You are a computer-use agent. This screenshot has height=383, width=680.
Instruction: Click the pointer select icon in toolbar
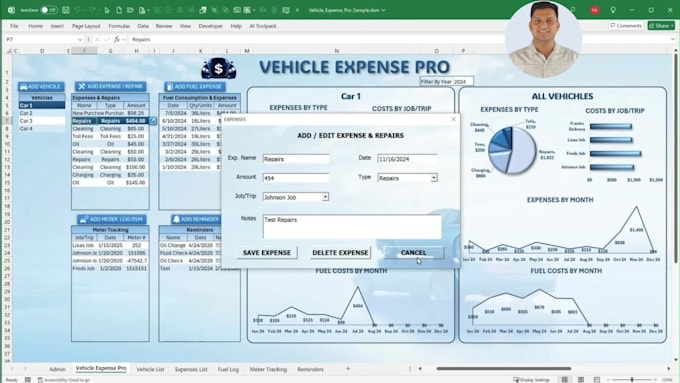(107, 10)
